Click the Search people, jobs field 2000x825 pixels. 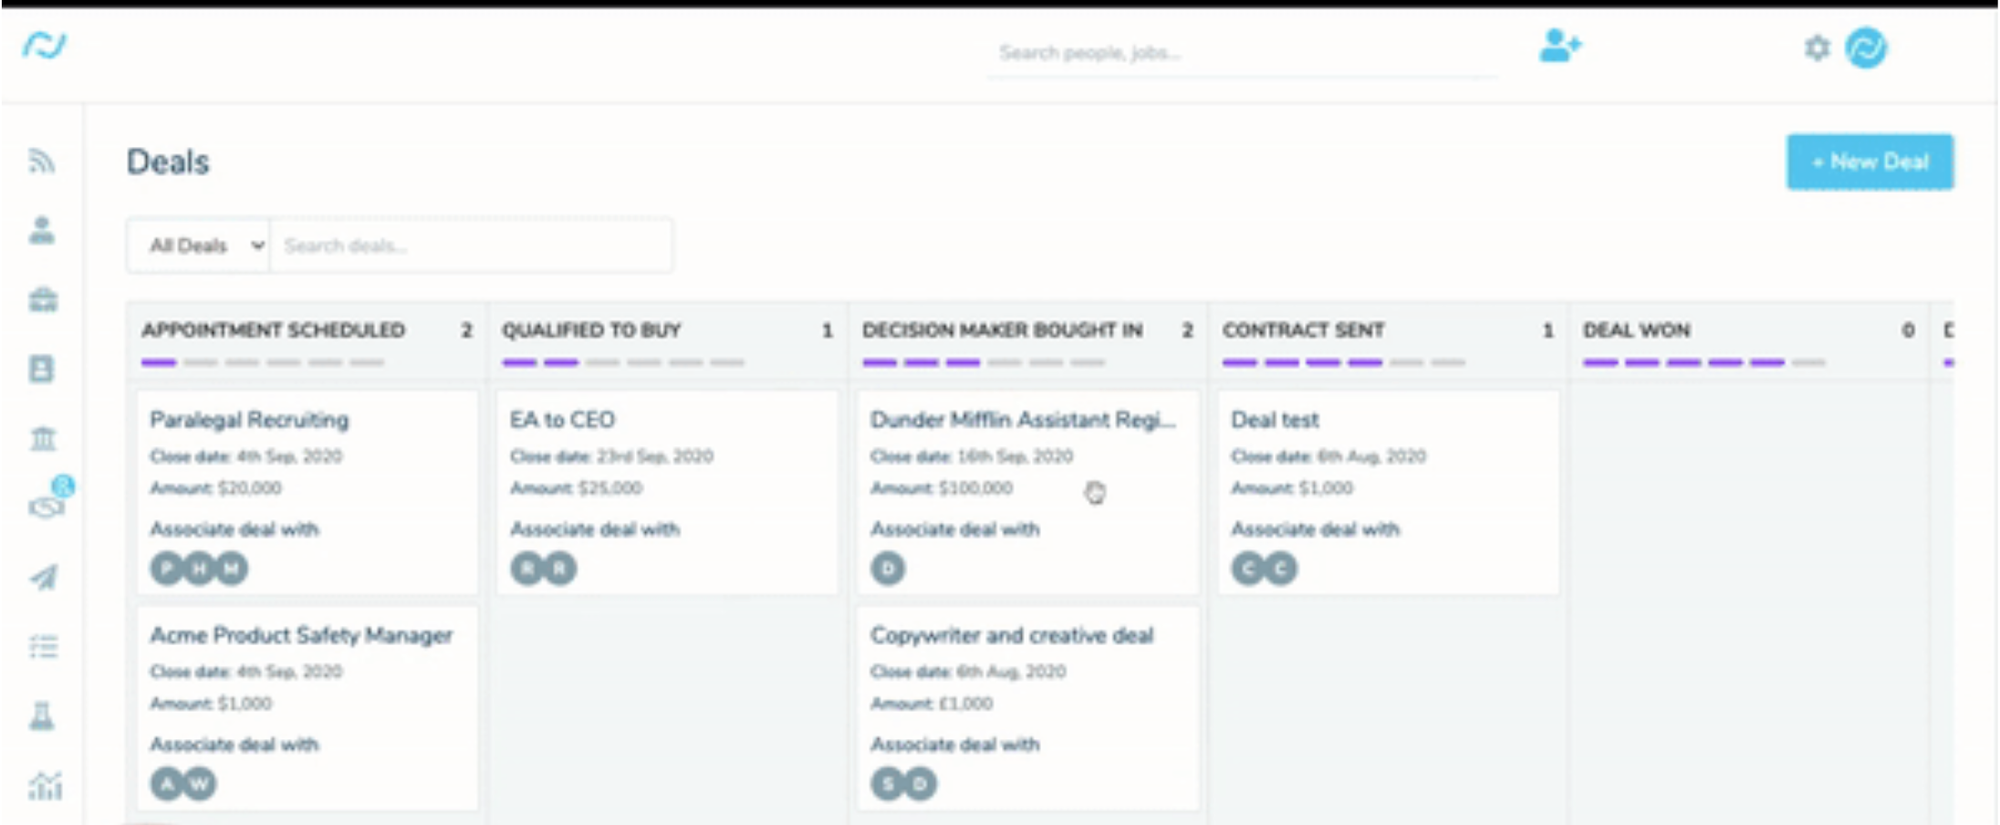[x=1242, y=53]
